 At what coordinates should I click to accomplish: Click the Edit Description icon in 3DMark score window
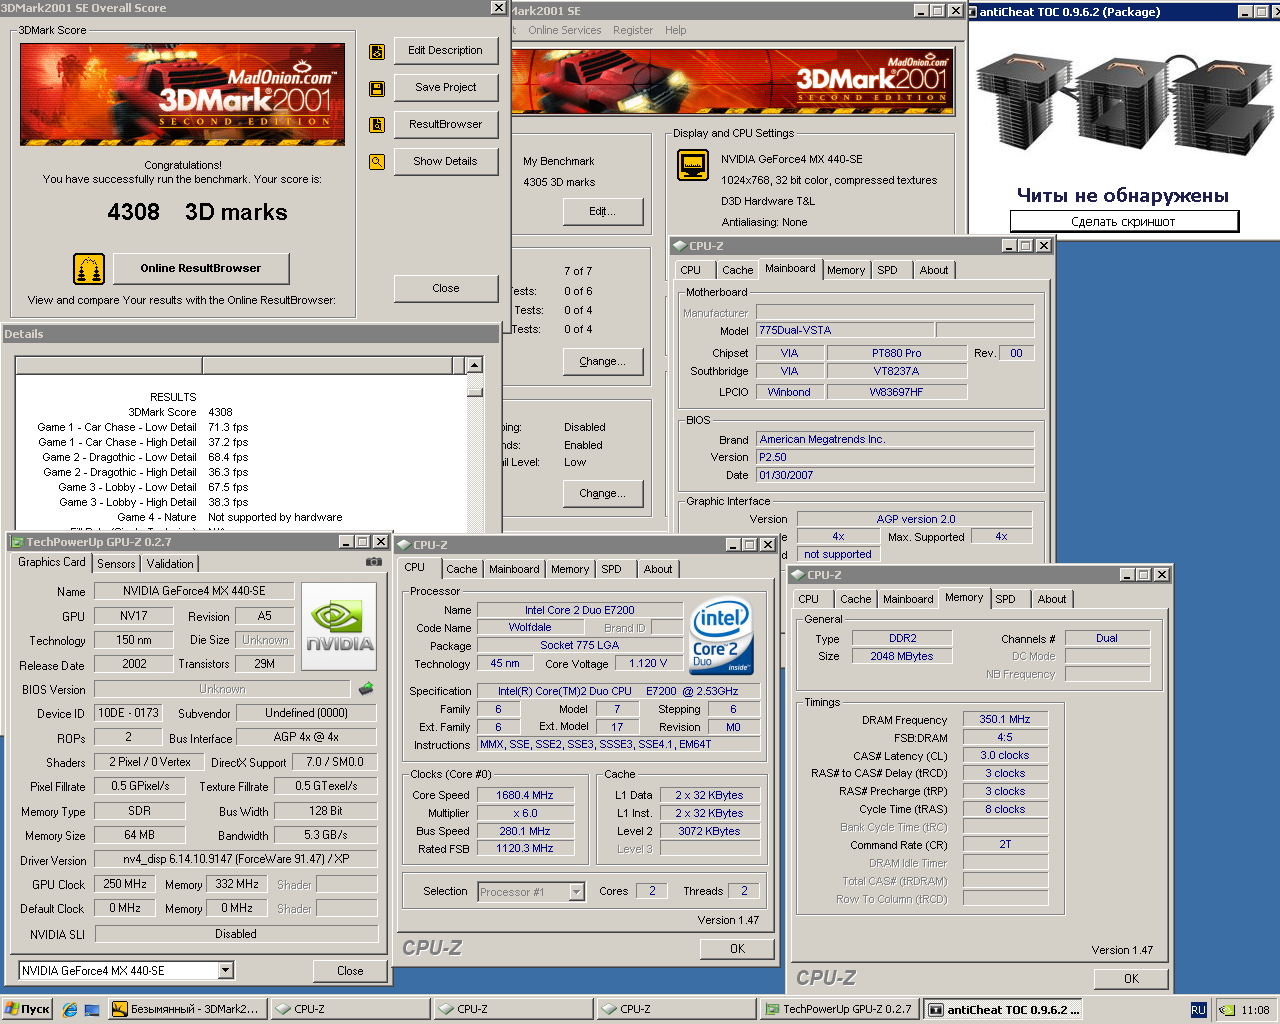click(377, 51)
